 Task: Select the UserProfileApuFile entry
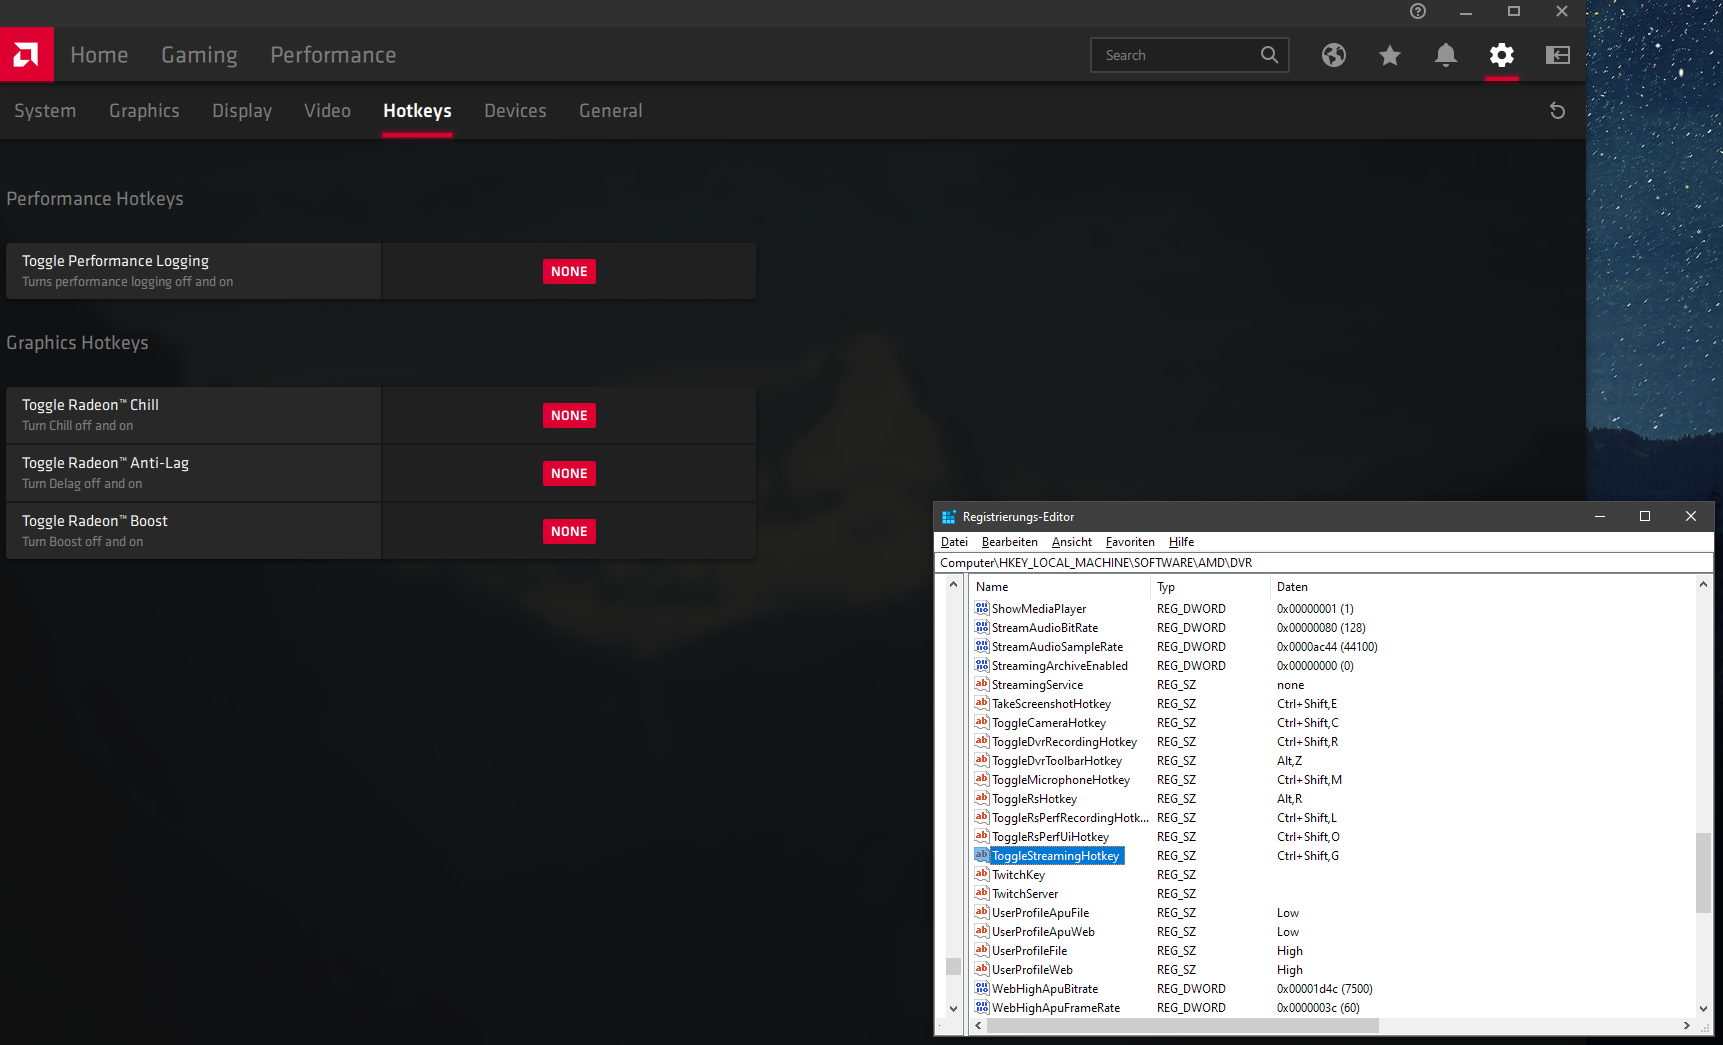tap(1040, 913)
